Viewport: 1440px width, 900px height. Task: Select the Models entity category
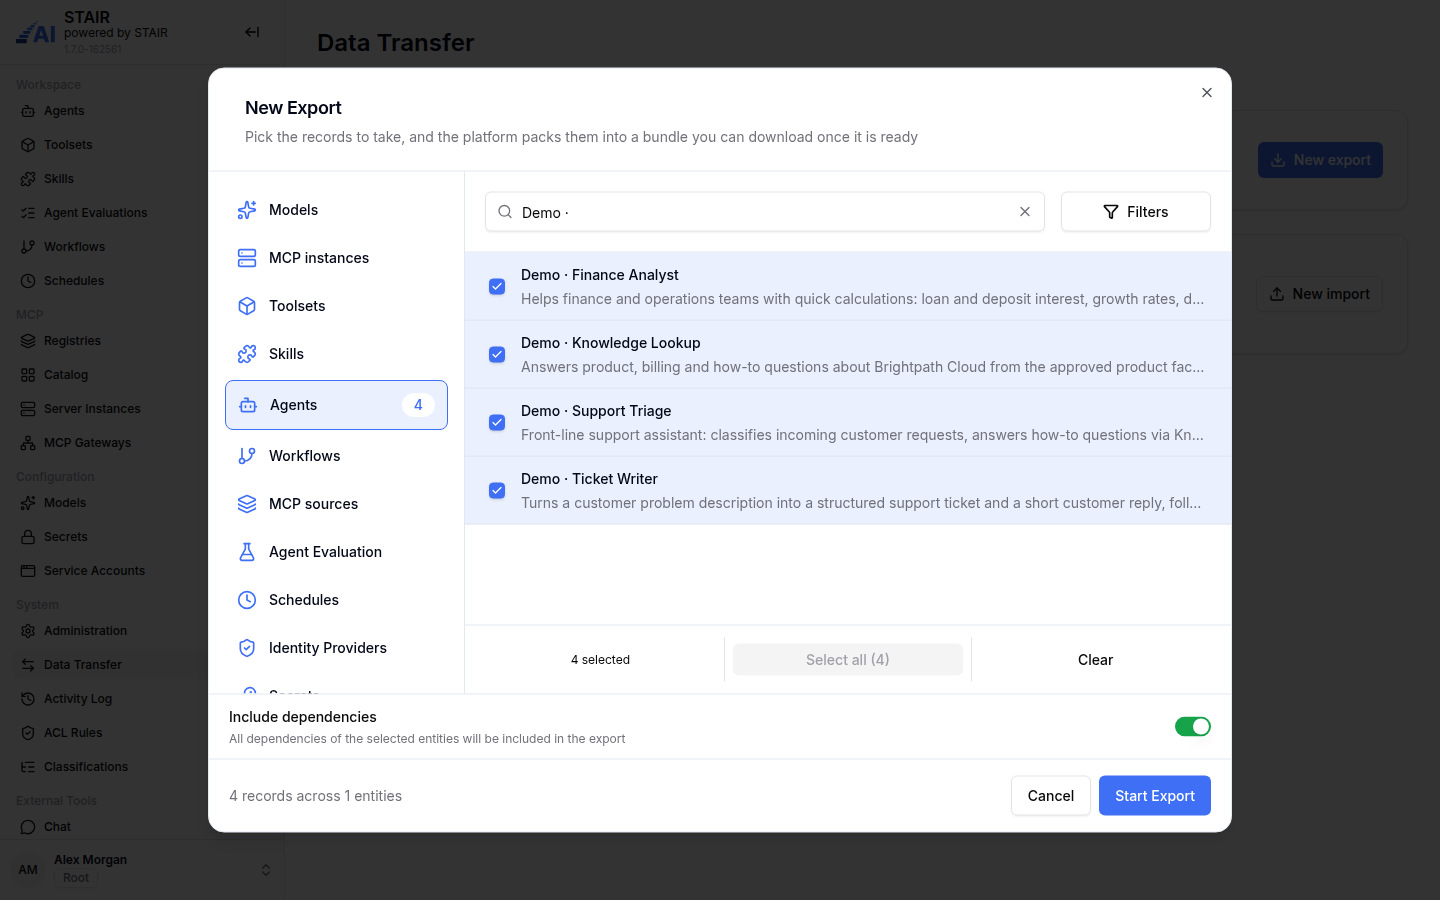336,210
